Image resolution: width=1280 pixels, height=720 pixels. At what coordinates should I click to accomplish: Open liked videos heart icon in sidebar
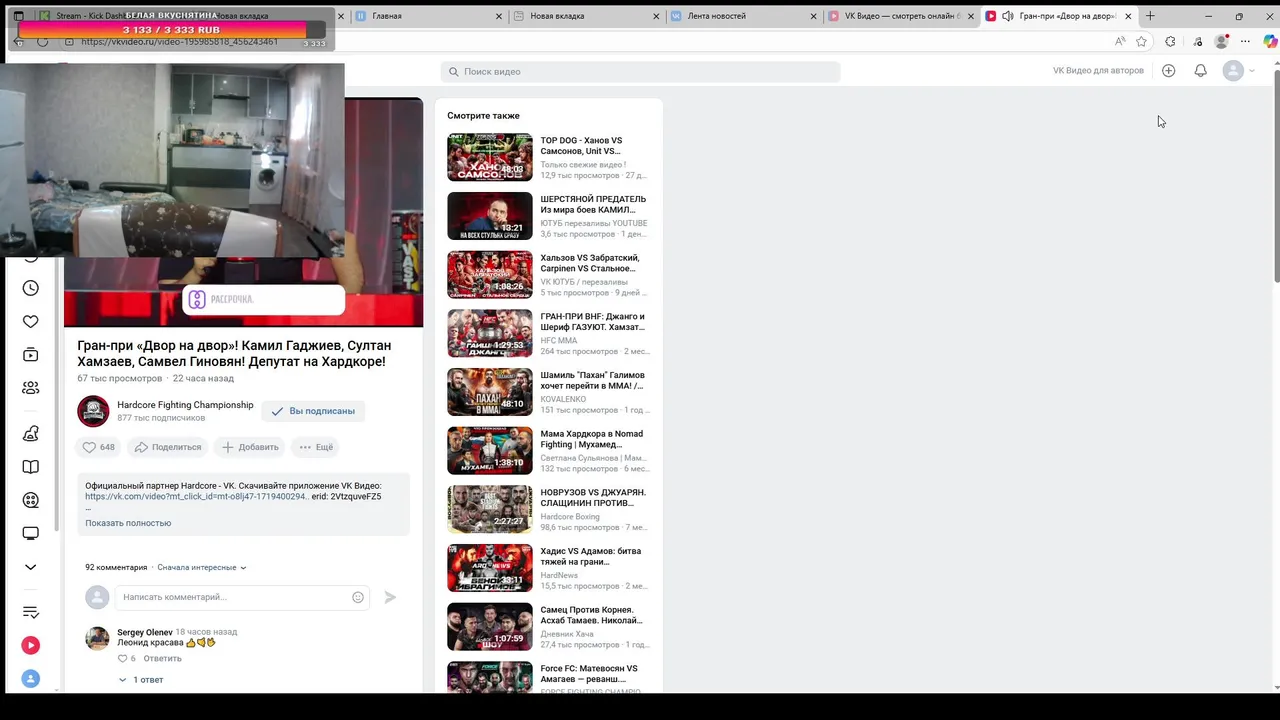(x=31, y=322)
